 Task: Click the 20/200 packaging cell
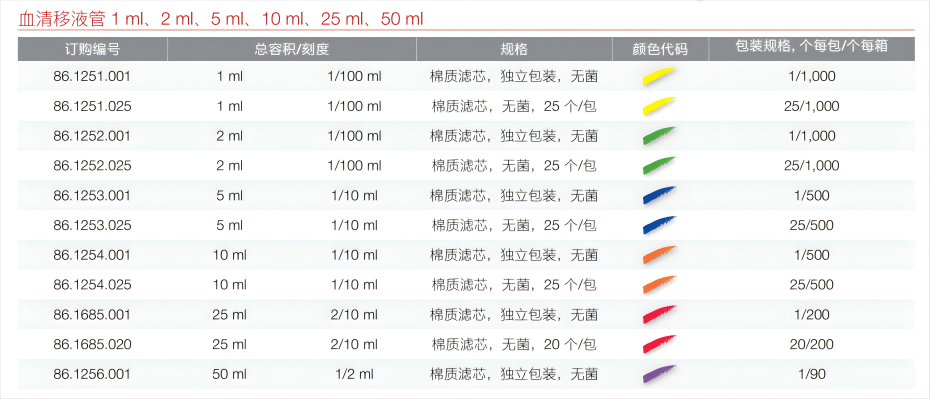pos(811,344)
